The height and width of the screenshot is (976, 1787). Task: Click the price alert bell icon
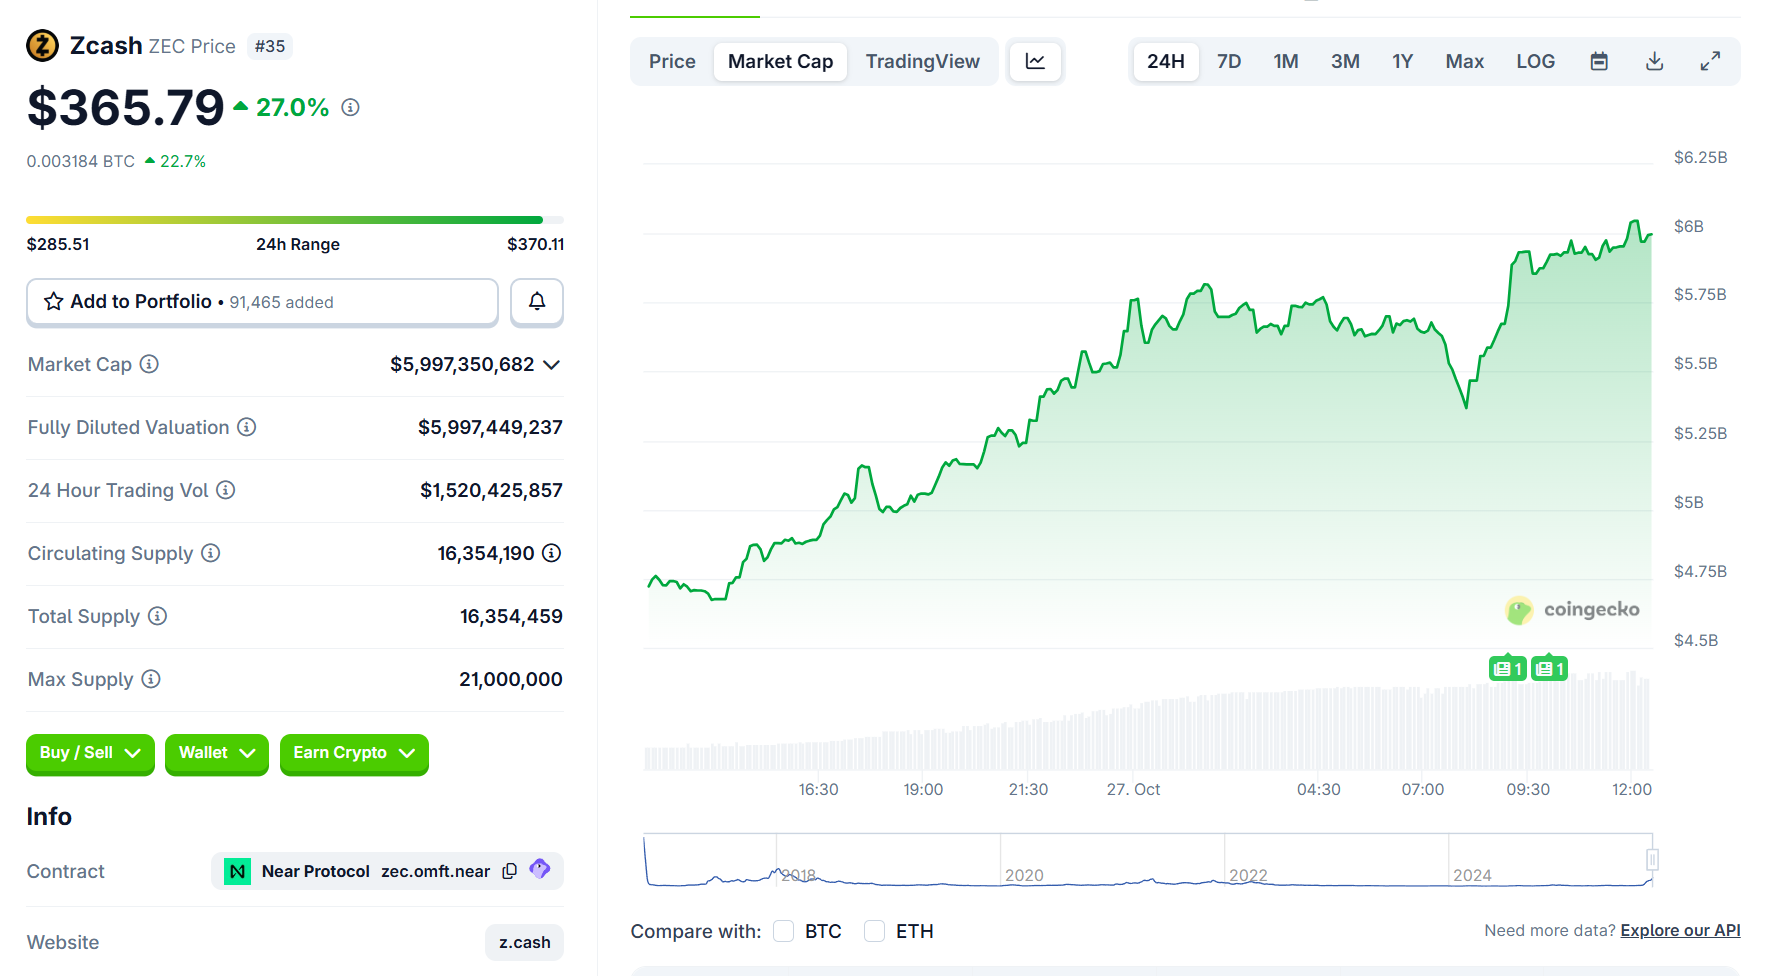537,302
